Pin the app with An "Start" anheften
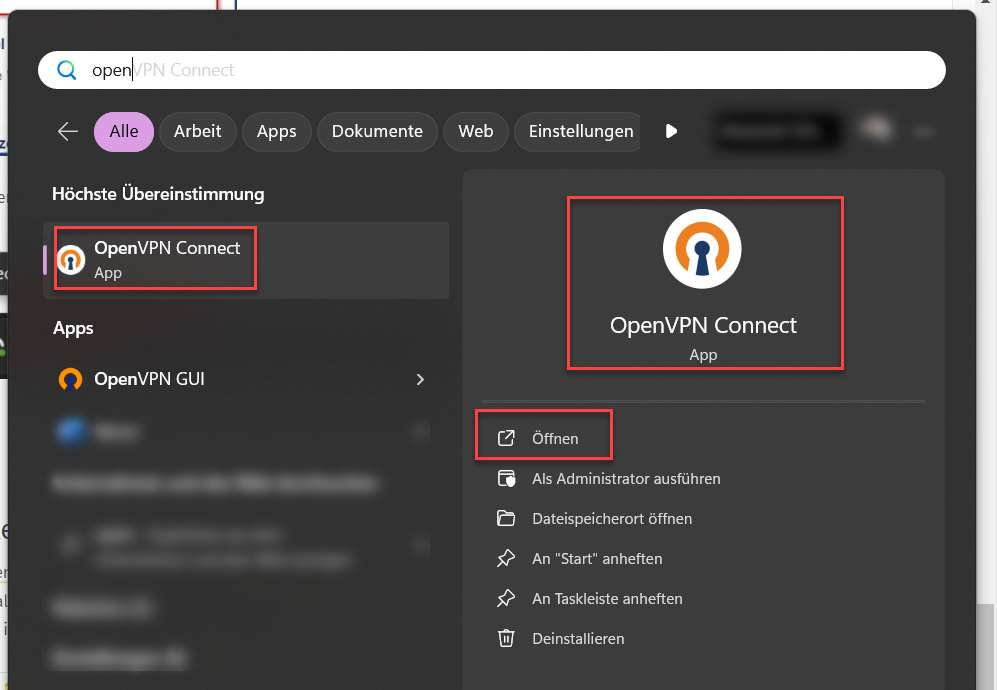Image resolution: width=997 pixels, height=690 pixels. 579,558
